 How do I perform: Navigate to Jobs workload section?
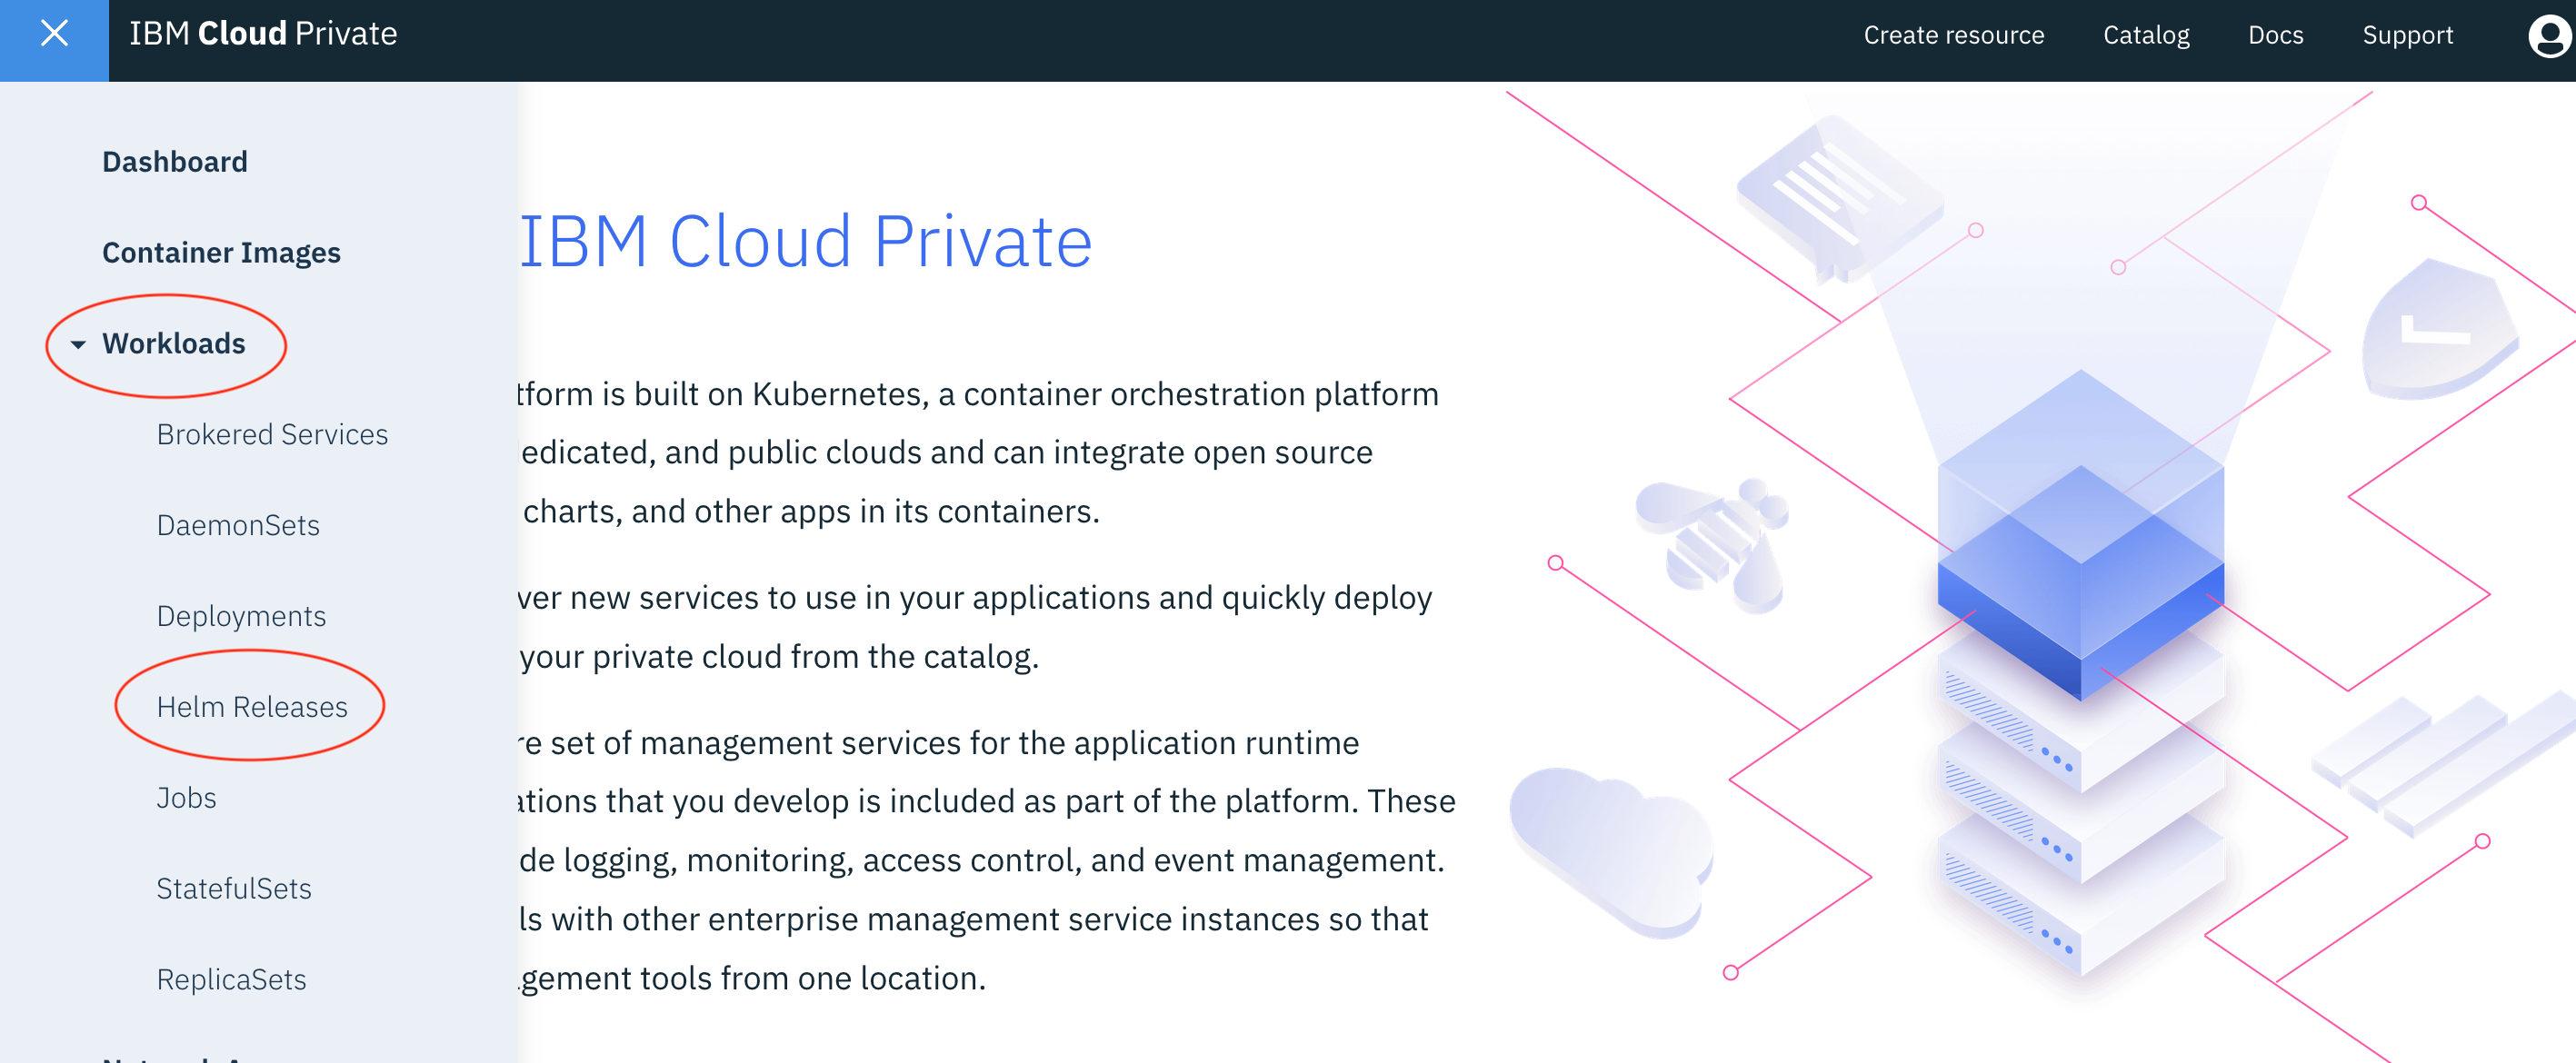click(187, 797)
